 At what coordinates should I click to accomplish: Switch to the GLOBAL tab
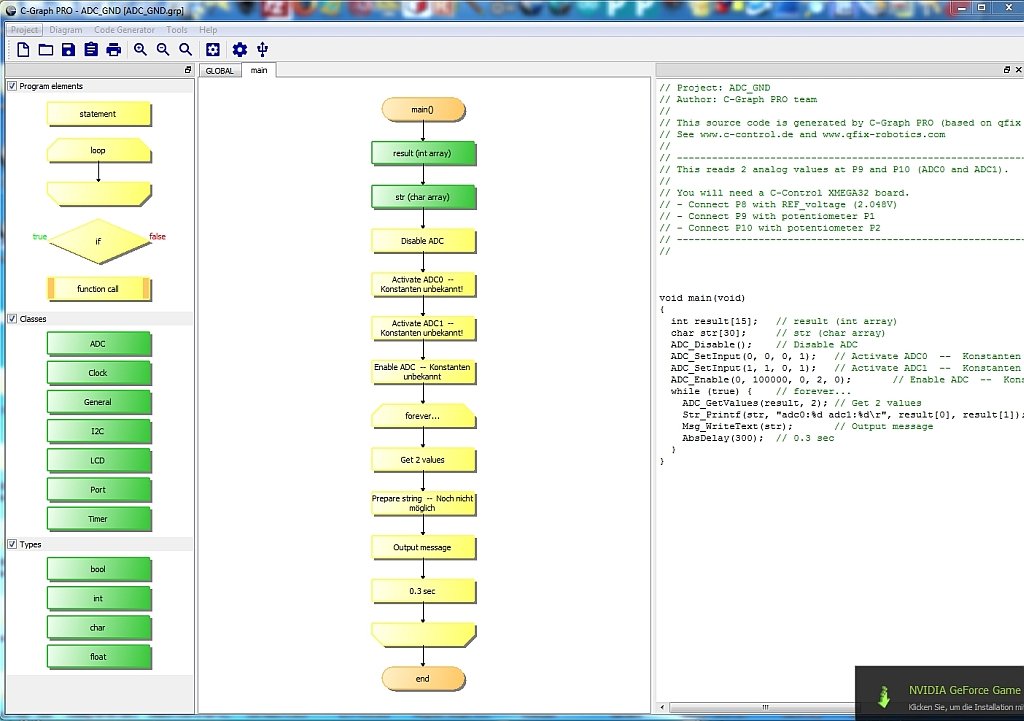[219, 71]
